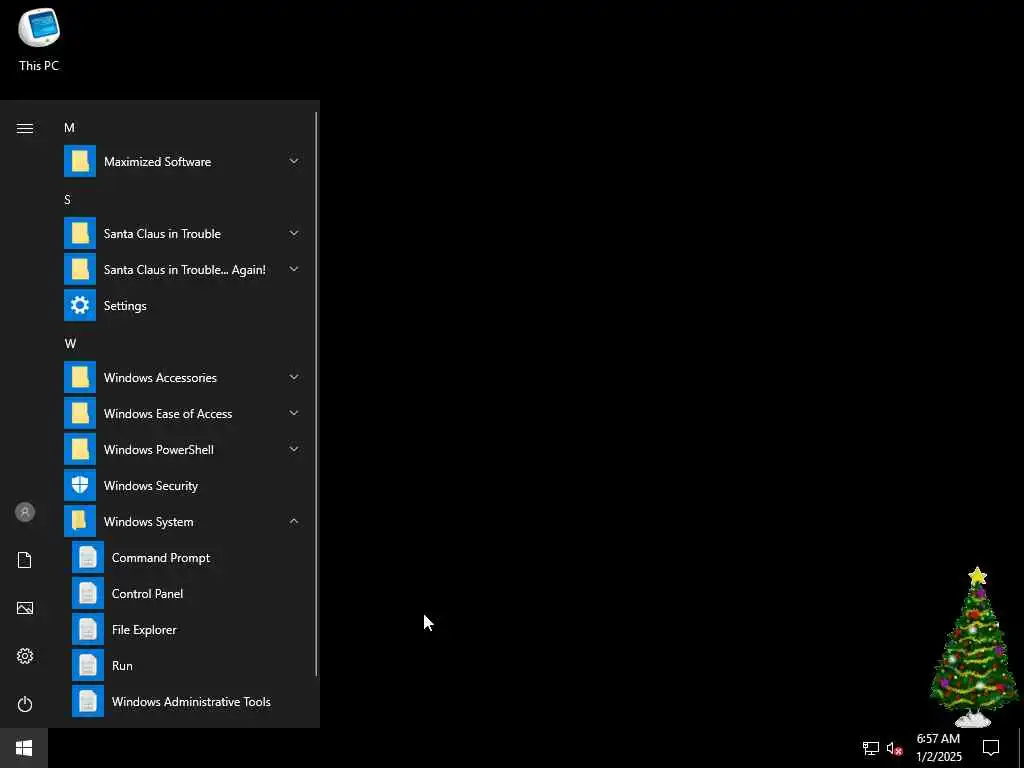
Task: Open the network icon in system tray
Action: click(x=871, y=748)
